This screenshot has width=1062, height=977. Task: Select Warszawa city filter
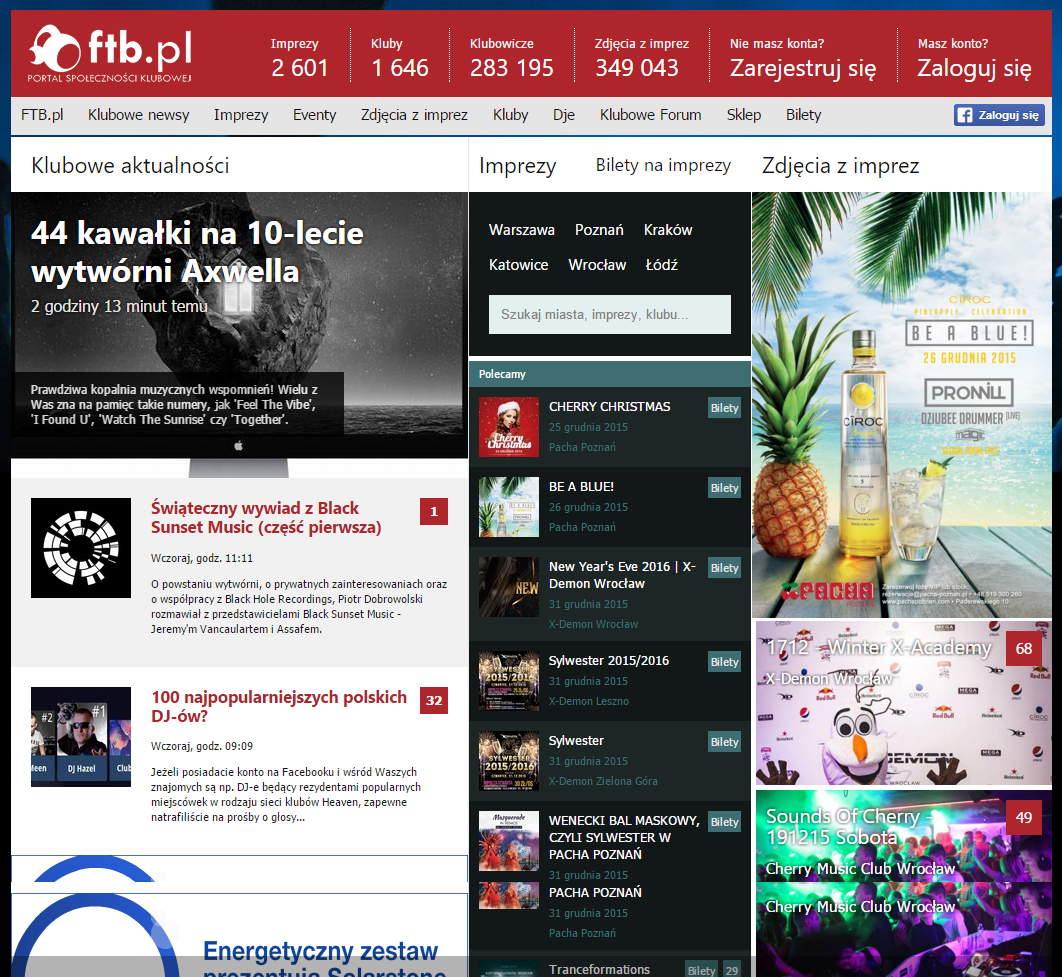[x=521, y=230]
